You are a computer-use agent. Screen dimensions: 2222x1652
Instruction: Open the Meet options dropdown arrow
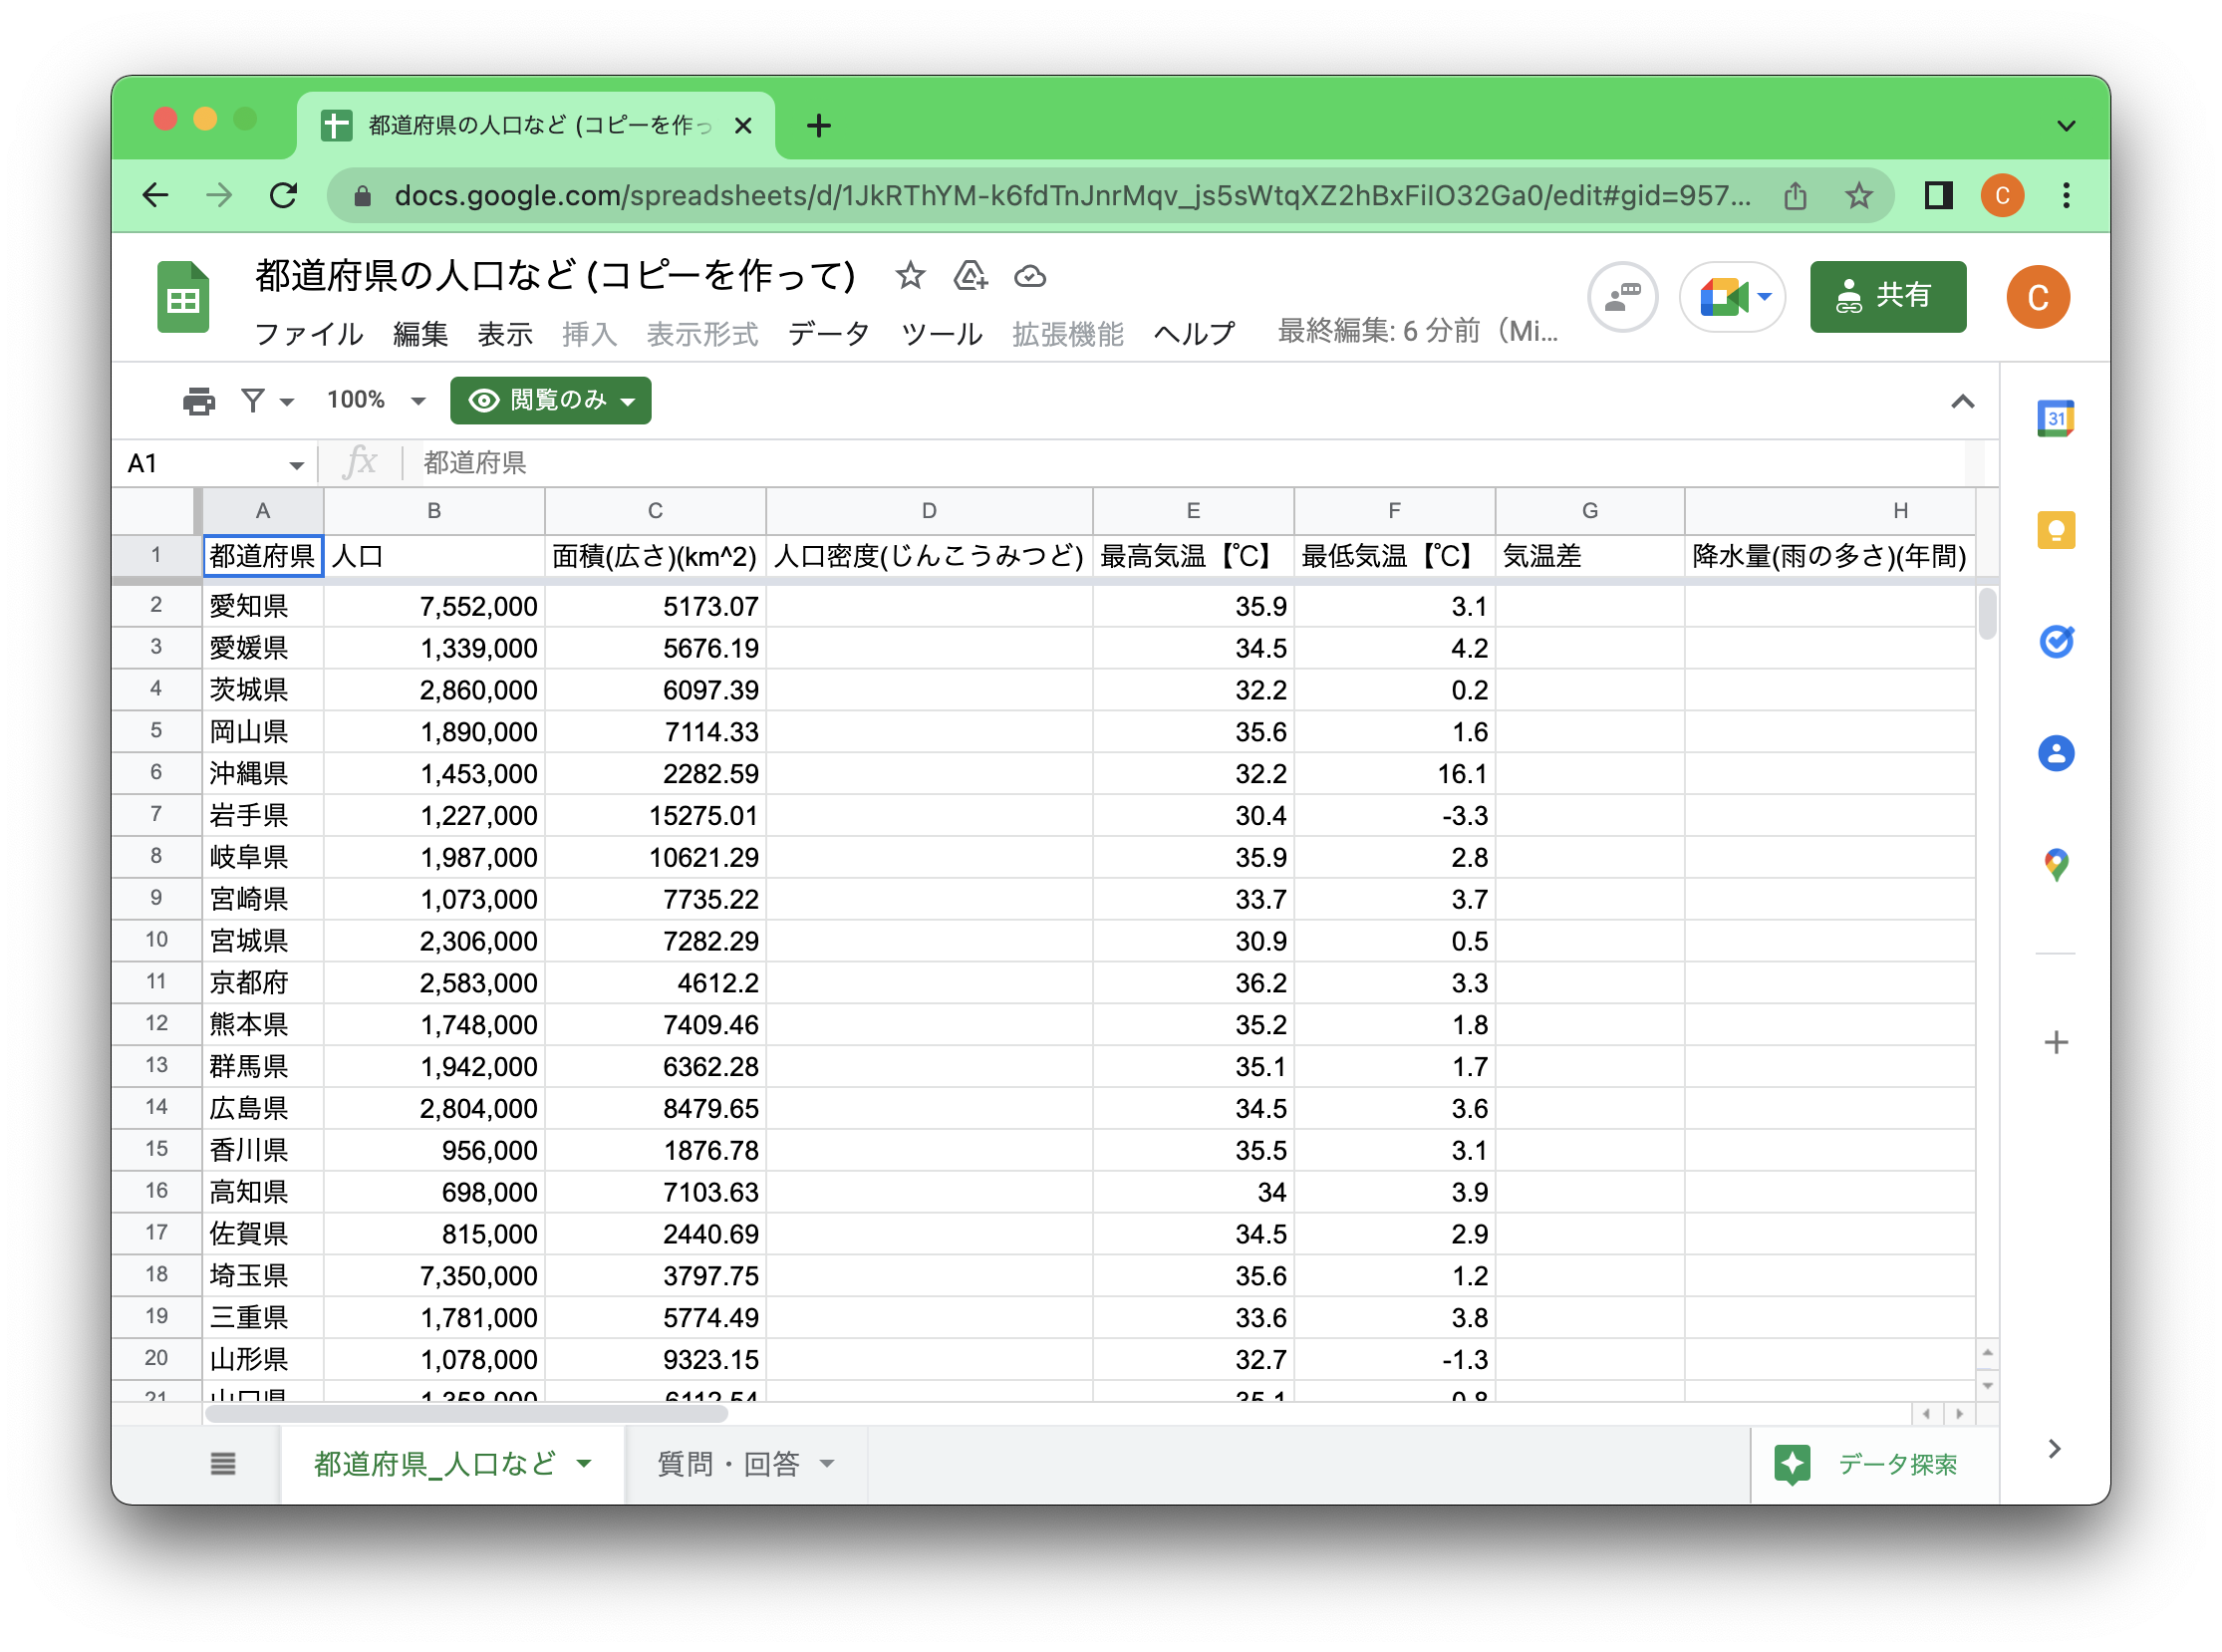(x=1765, y=297)
